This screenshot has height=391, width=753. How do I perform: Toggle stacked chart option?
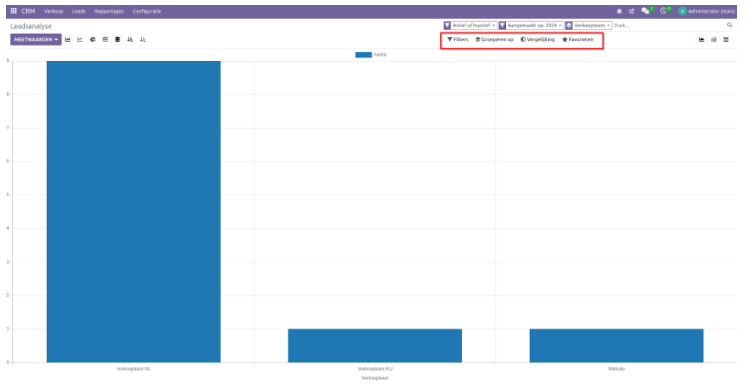click(x=118, y=39)
